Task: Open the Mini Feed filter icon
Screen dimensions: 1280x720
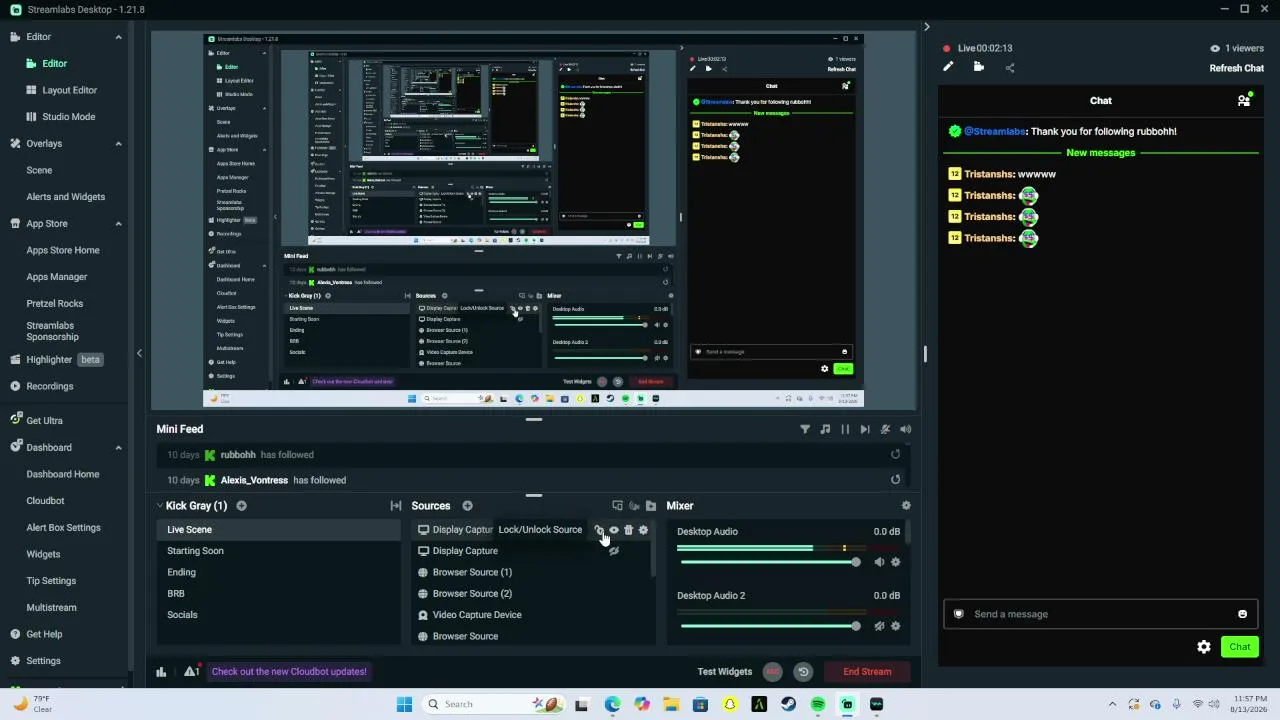Action: [805, 429]
